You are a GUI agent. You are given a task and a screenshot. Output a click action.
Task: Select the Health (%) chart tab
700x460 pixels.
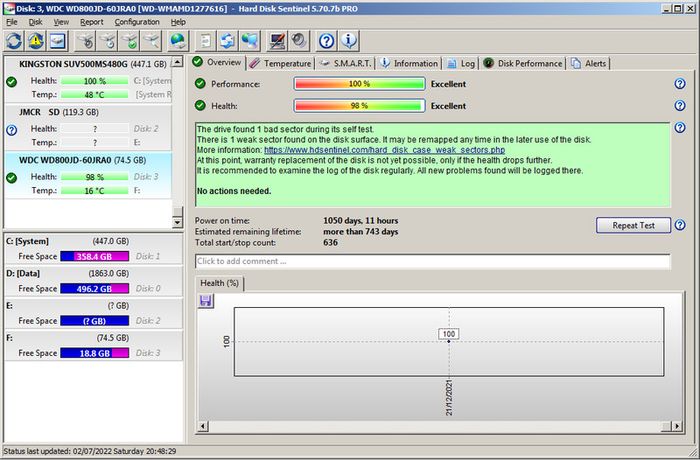pyautogui.click(x=219, y=283)
